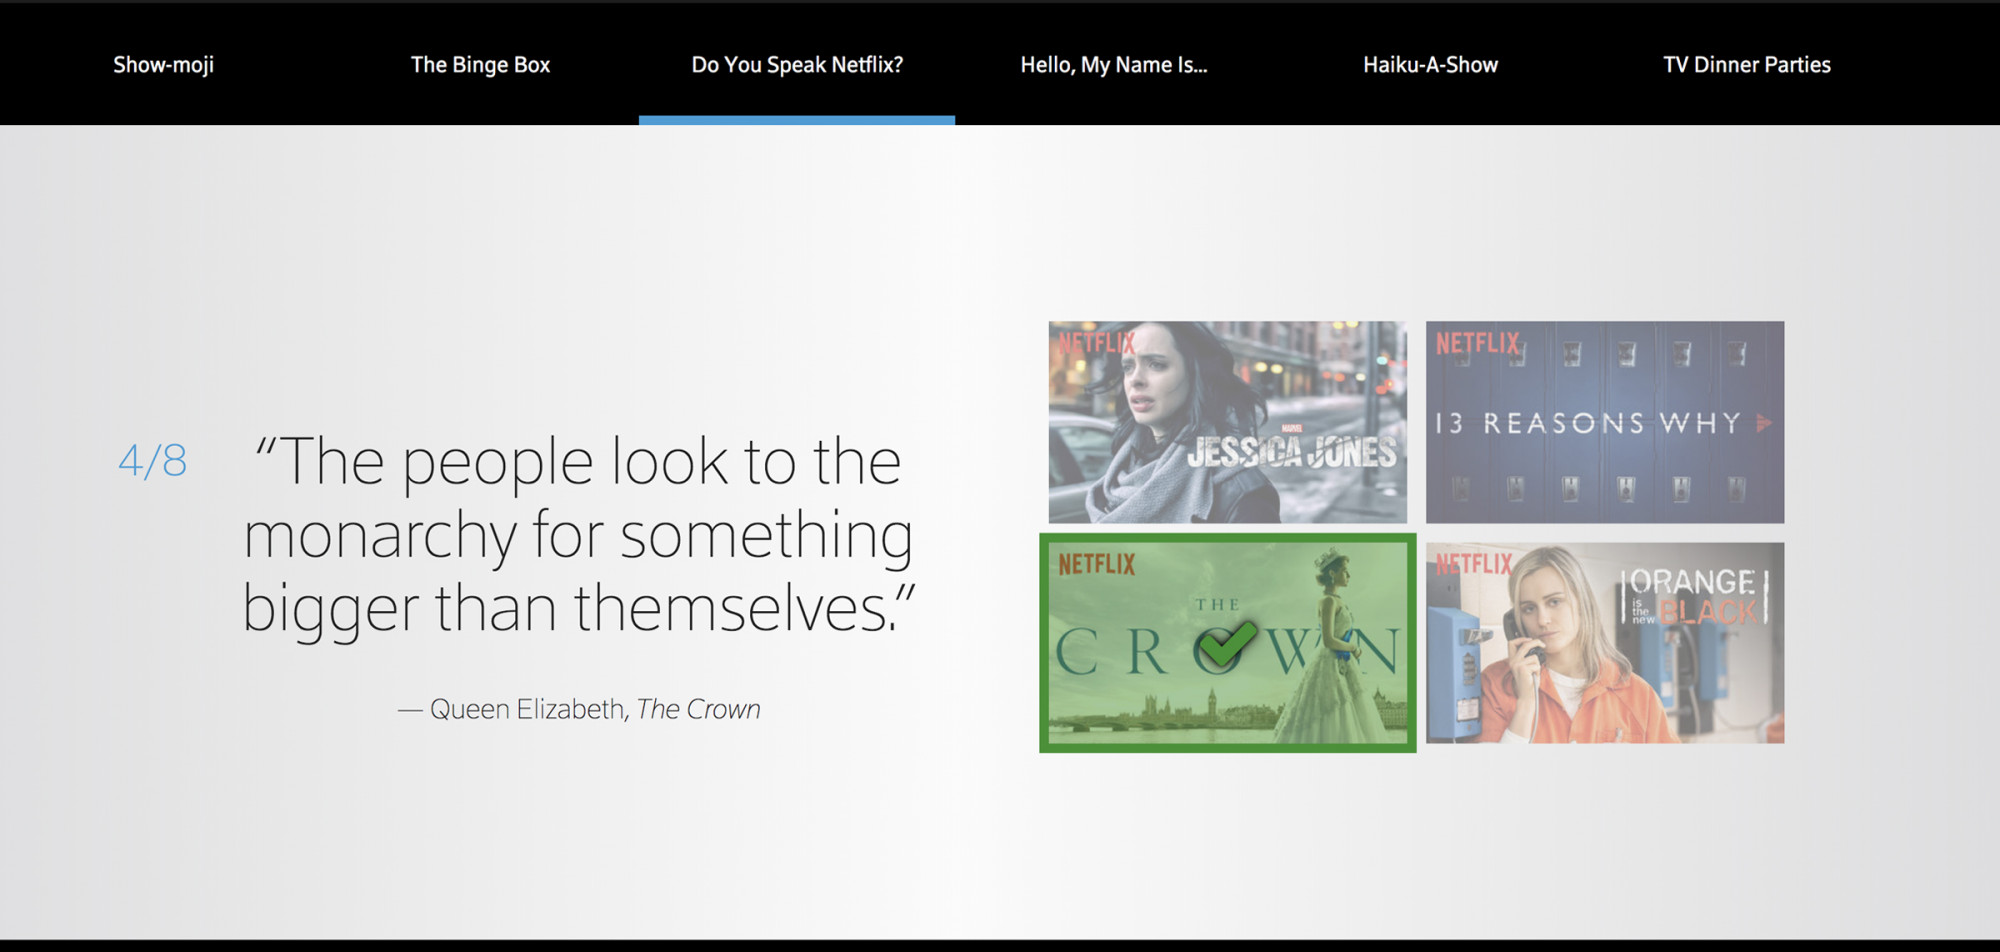
Task: Click the Netflix logo on 13 Reasons Why
Action: click(1477, 344)
